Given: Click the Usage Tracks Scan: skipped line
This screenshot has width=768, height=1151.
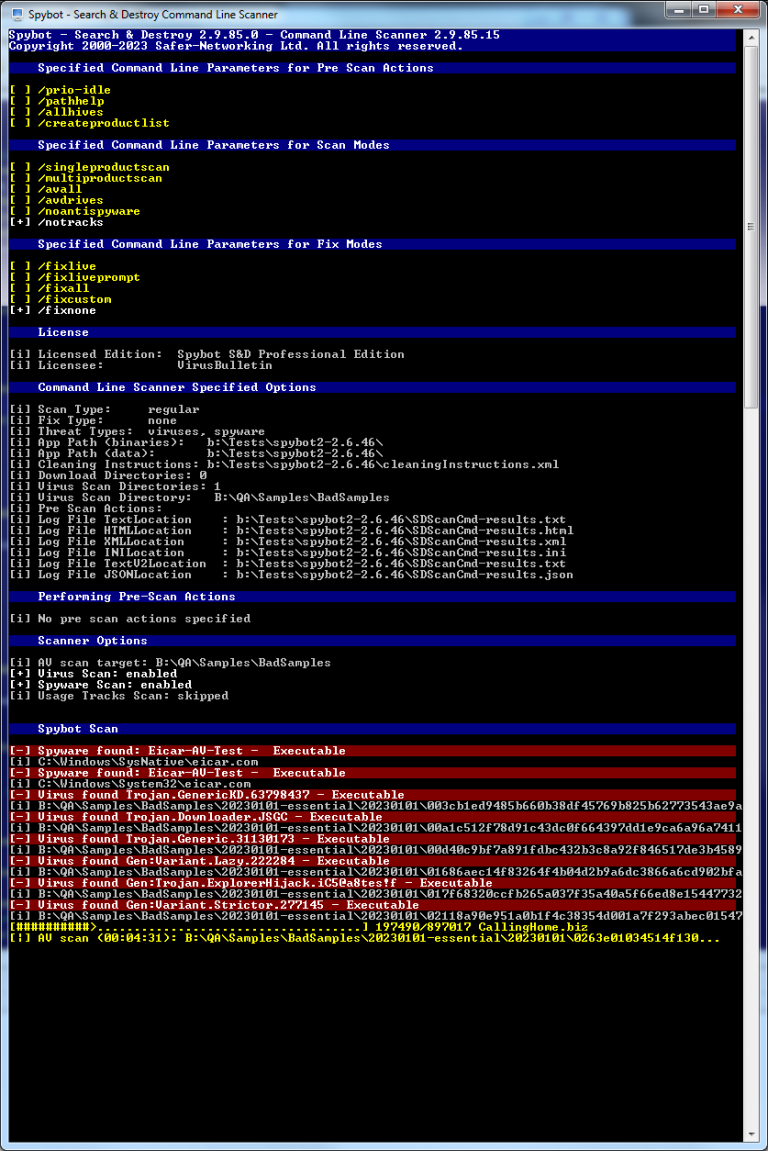Looking at the screenshot, I should (x=119, y=695).
